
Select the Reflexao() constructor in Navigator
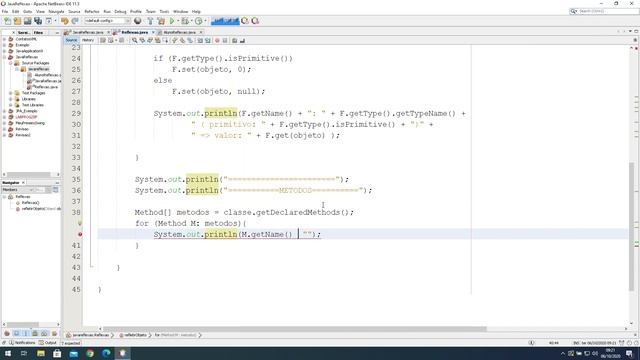(27, 202)
